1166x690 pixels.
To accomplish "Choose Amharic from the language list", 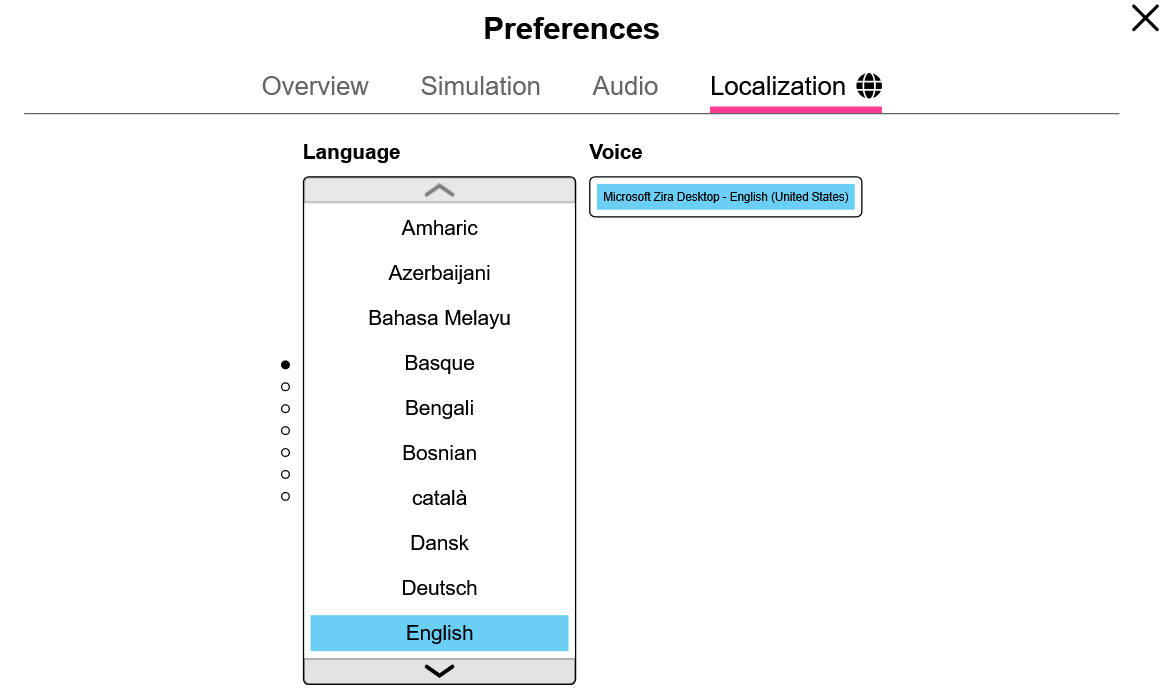I will 439,228.
